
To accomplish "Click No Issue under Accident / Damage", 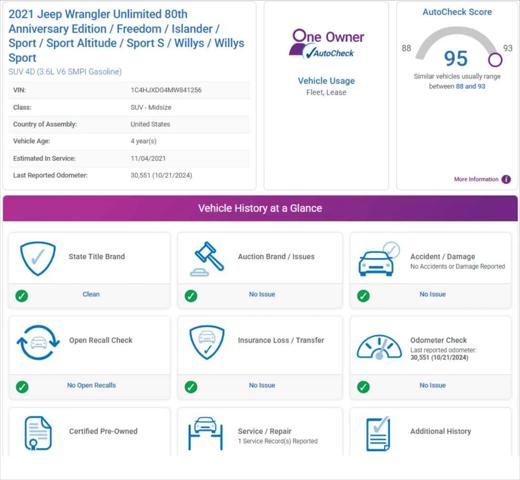I will (432, 294).
